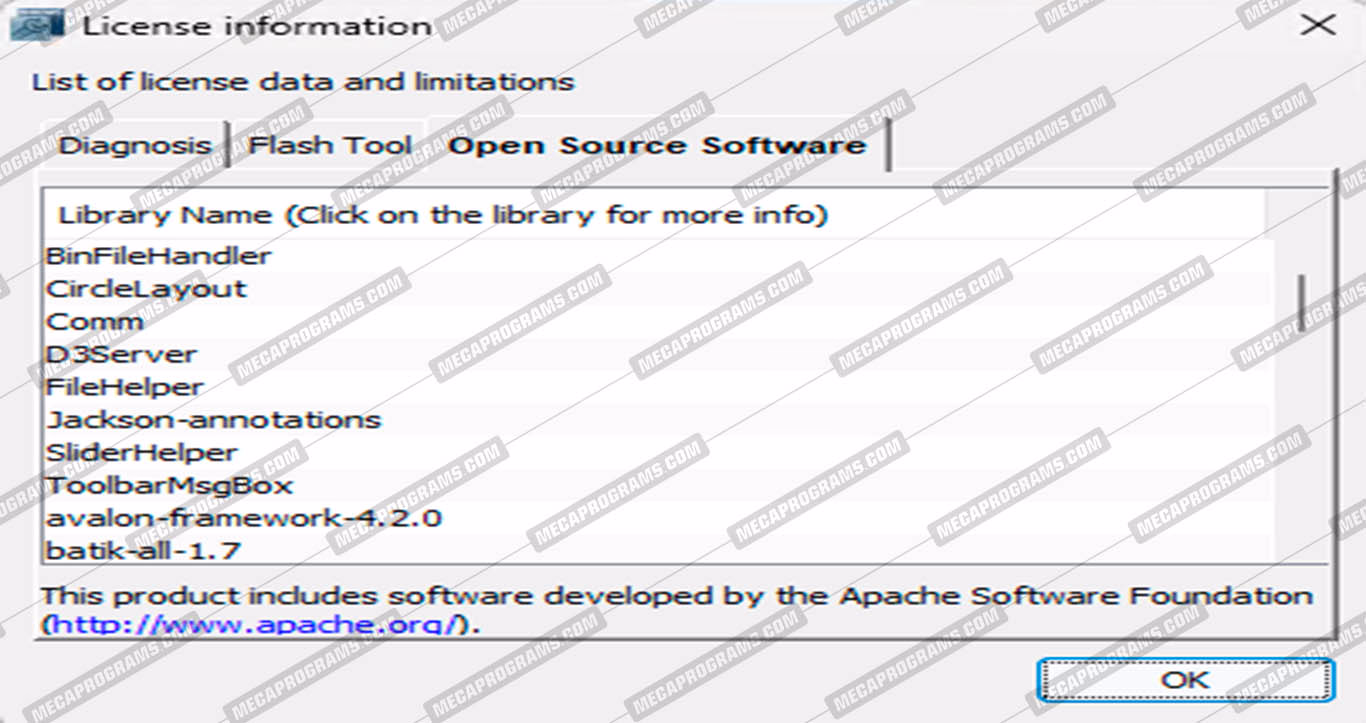The height and width of the screenshot is (723, 1366).
Task: Open the apache.org hyperlink
Action: (x=257, y=626)
